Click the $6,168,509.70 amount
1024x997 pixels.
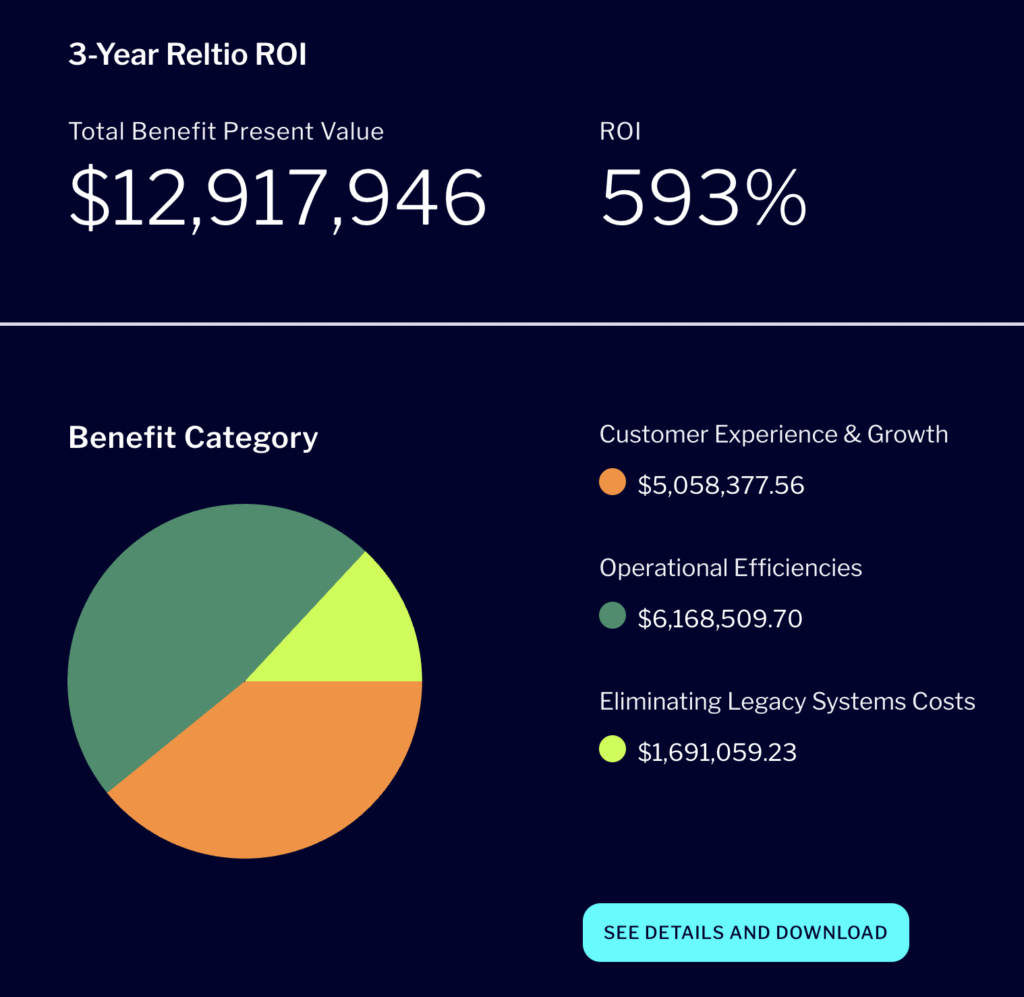click(720, 619)
